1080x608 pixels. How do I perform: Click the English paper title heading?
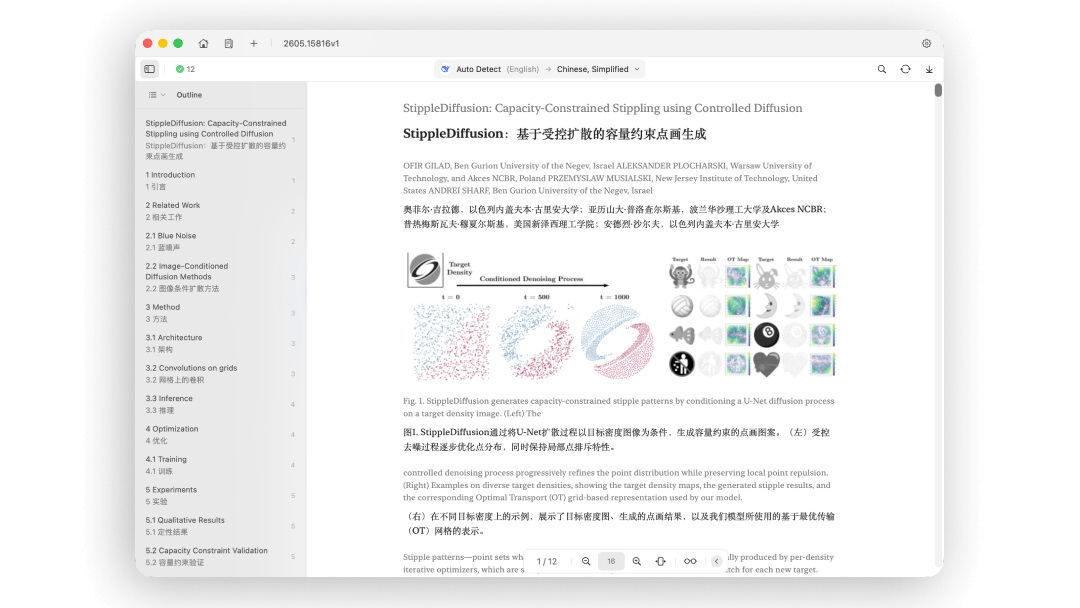pos(603,108)
